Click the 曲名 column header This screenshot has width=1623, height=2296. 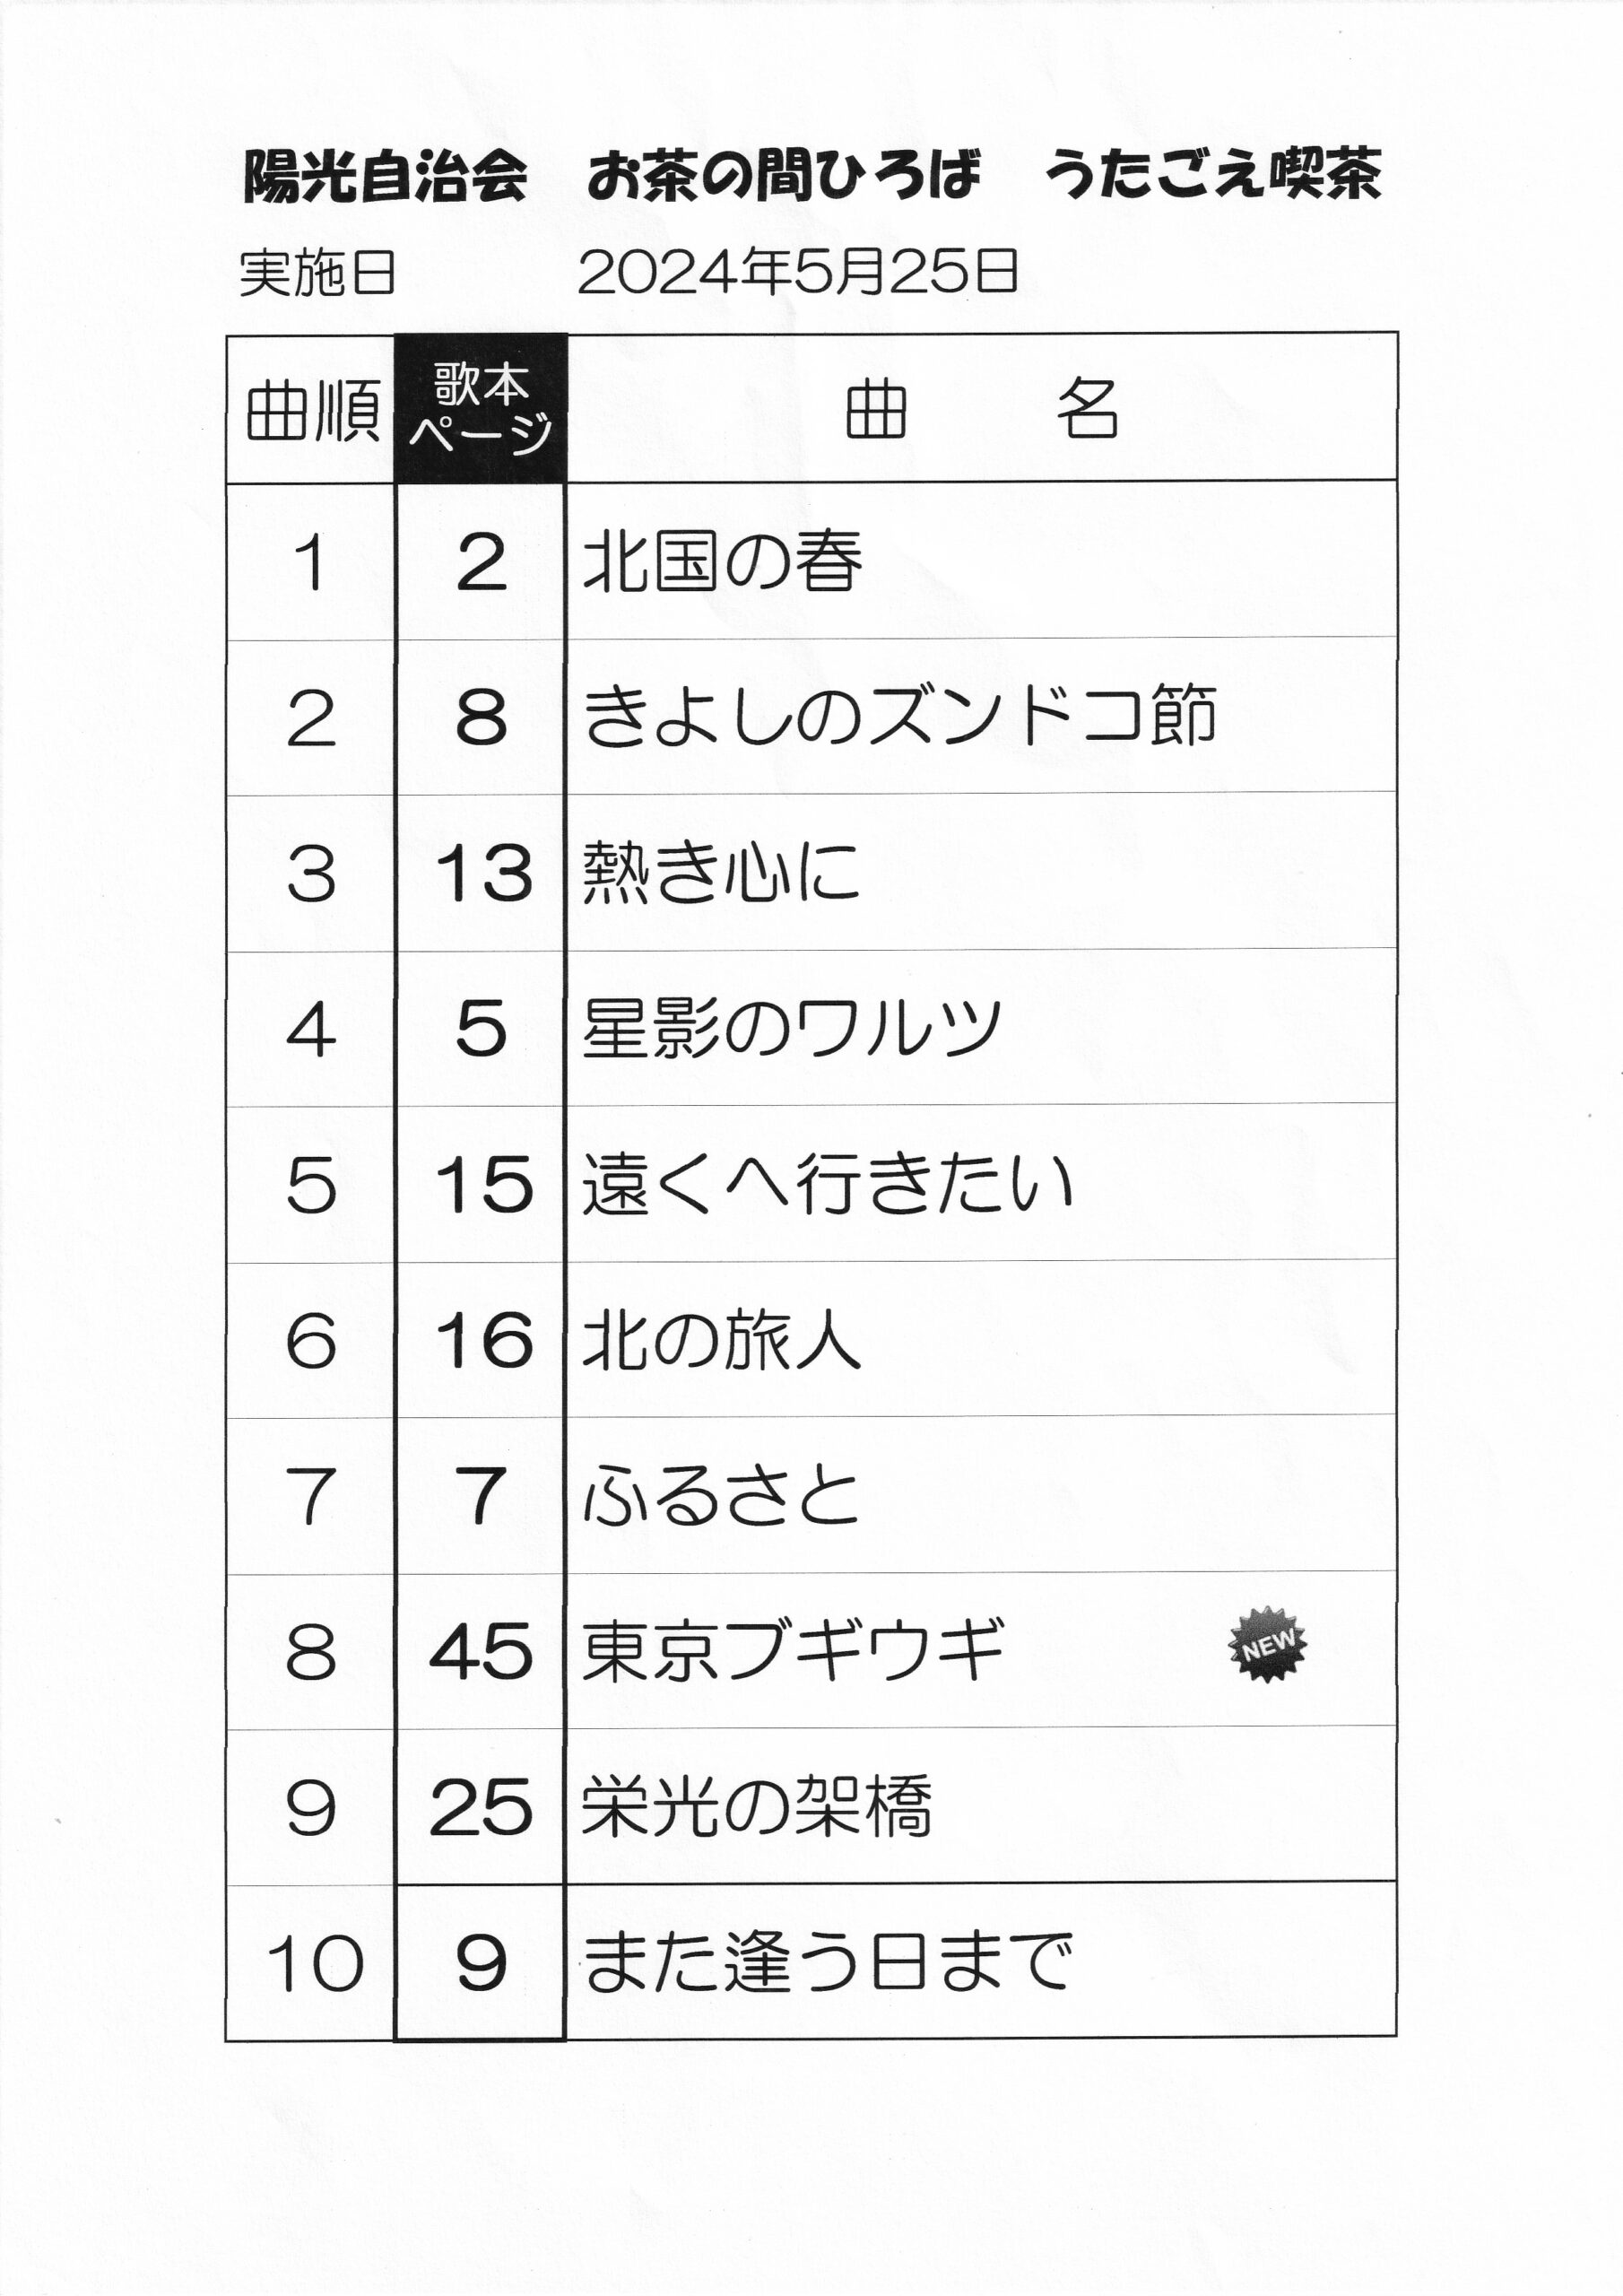point(982,409)
